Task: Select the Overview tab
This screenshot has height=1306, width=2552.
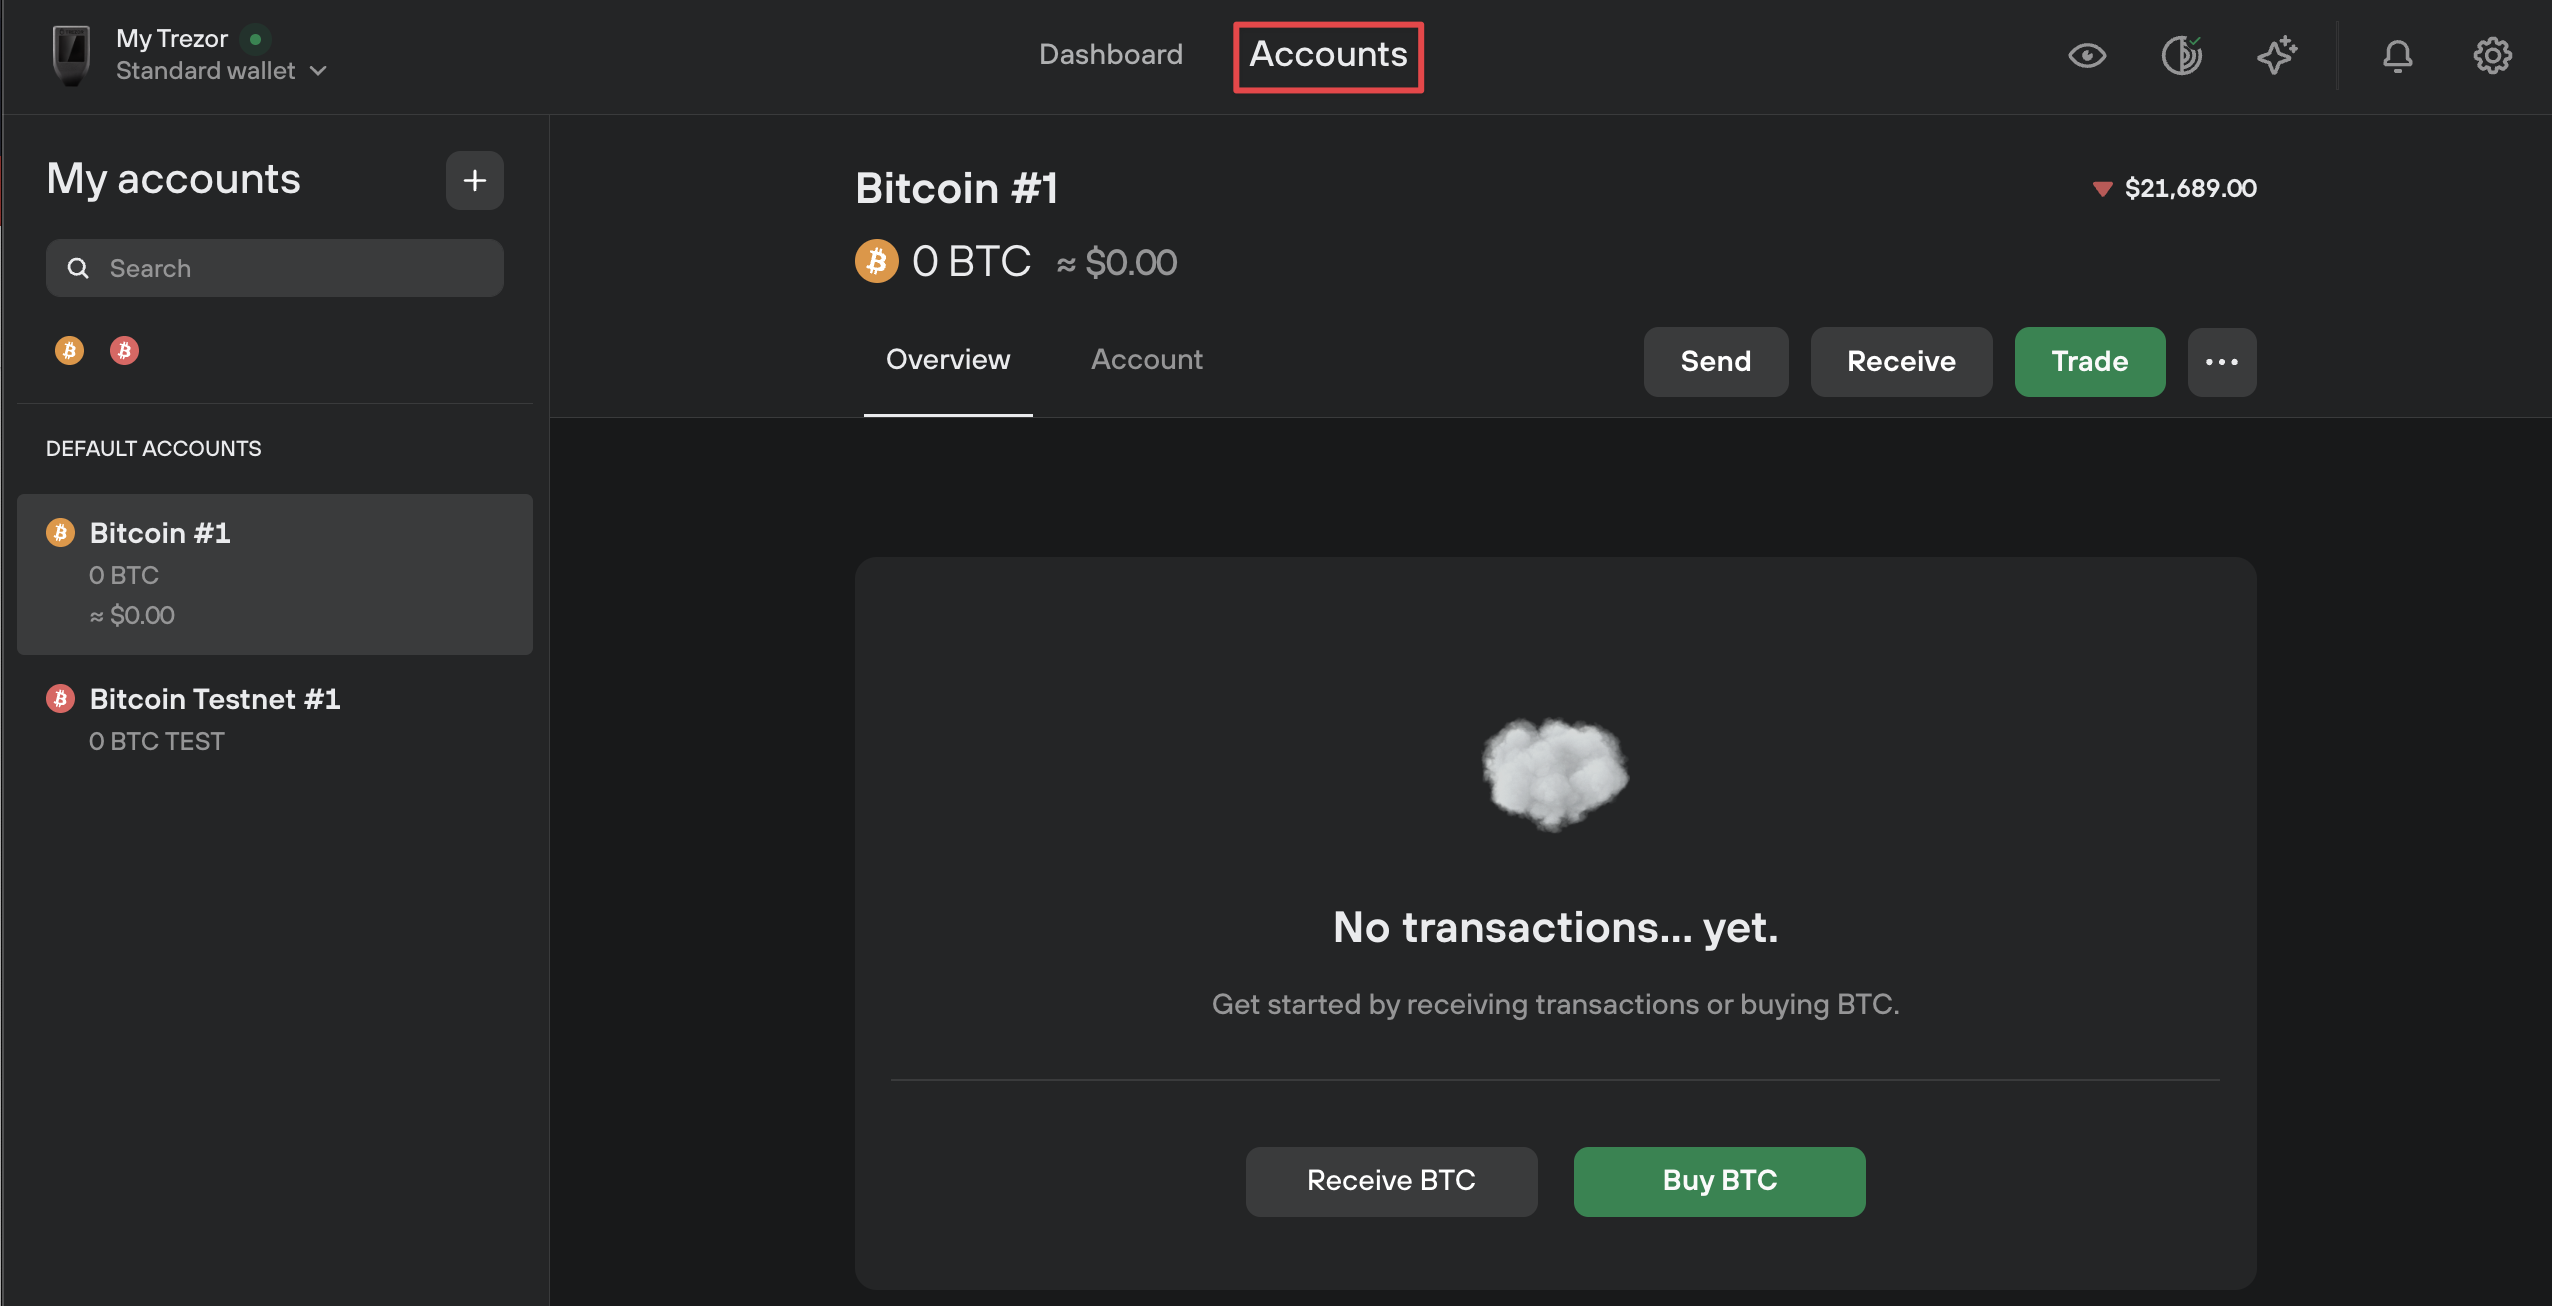Action: [x=948, y=359]
